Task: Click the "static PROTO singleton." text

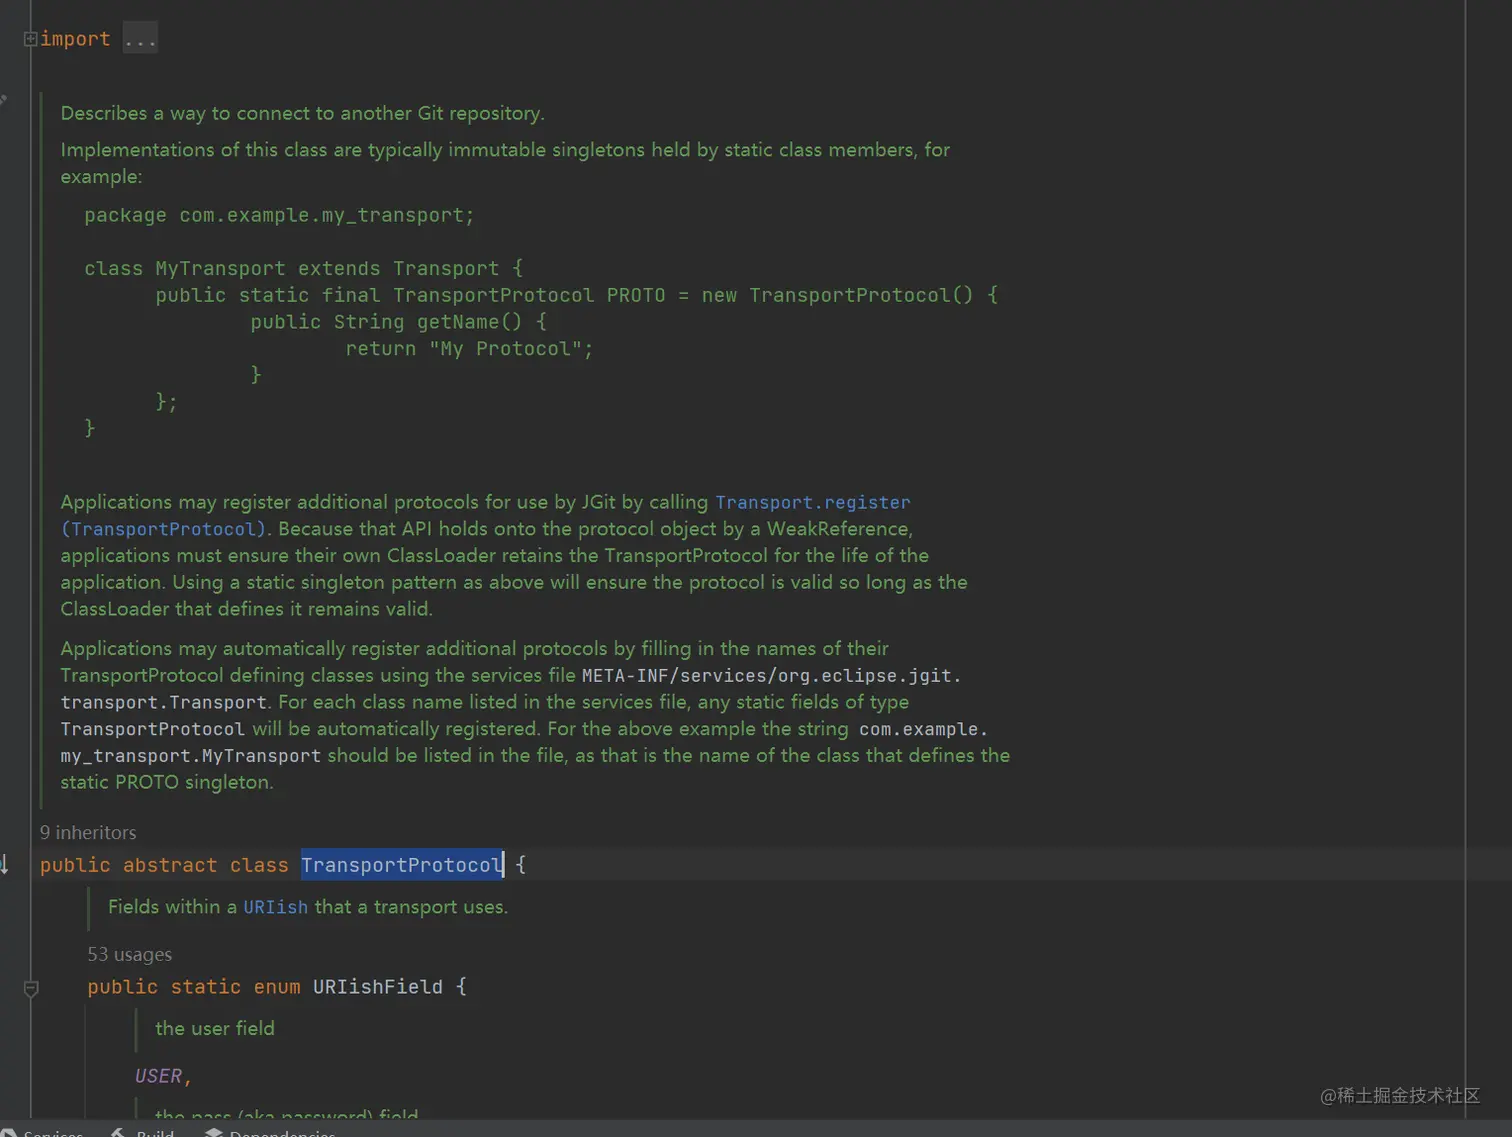Action: pyautogui.click(x=167, y=782)
